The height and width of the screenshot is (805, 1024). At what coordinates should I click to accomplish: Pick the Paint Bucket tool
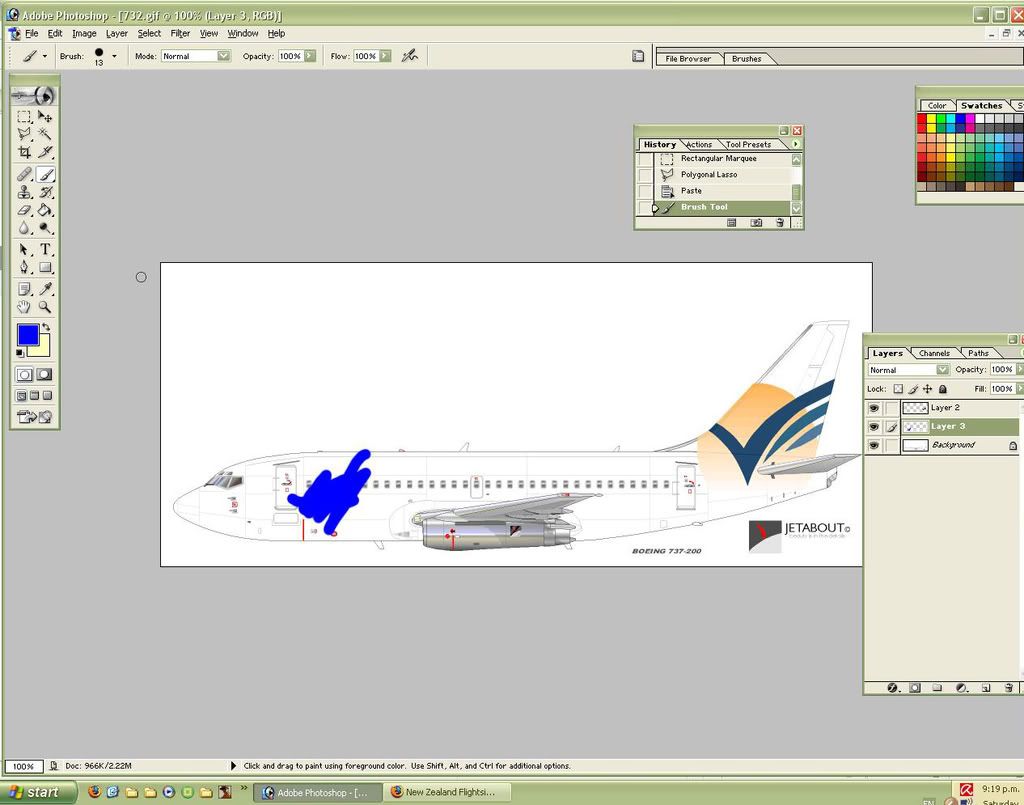45,211
